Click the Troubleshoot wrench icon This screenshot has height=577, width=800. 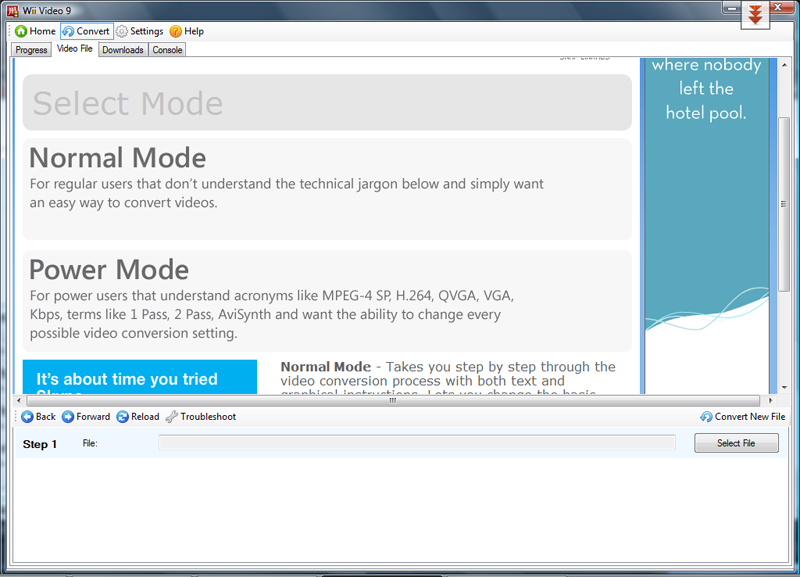tap(171, 417)
